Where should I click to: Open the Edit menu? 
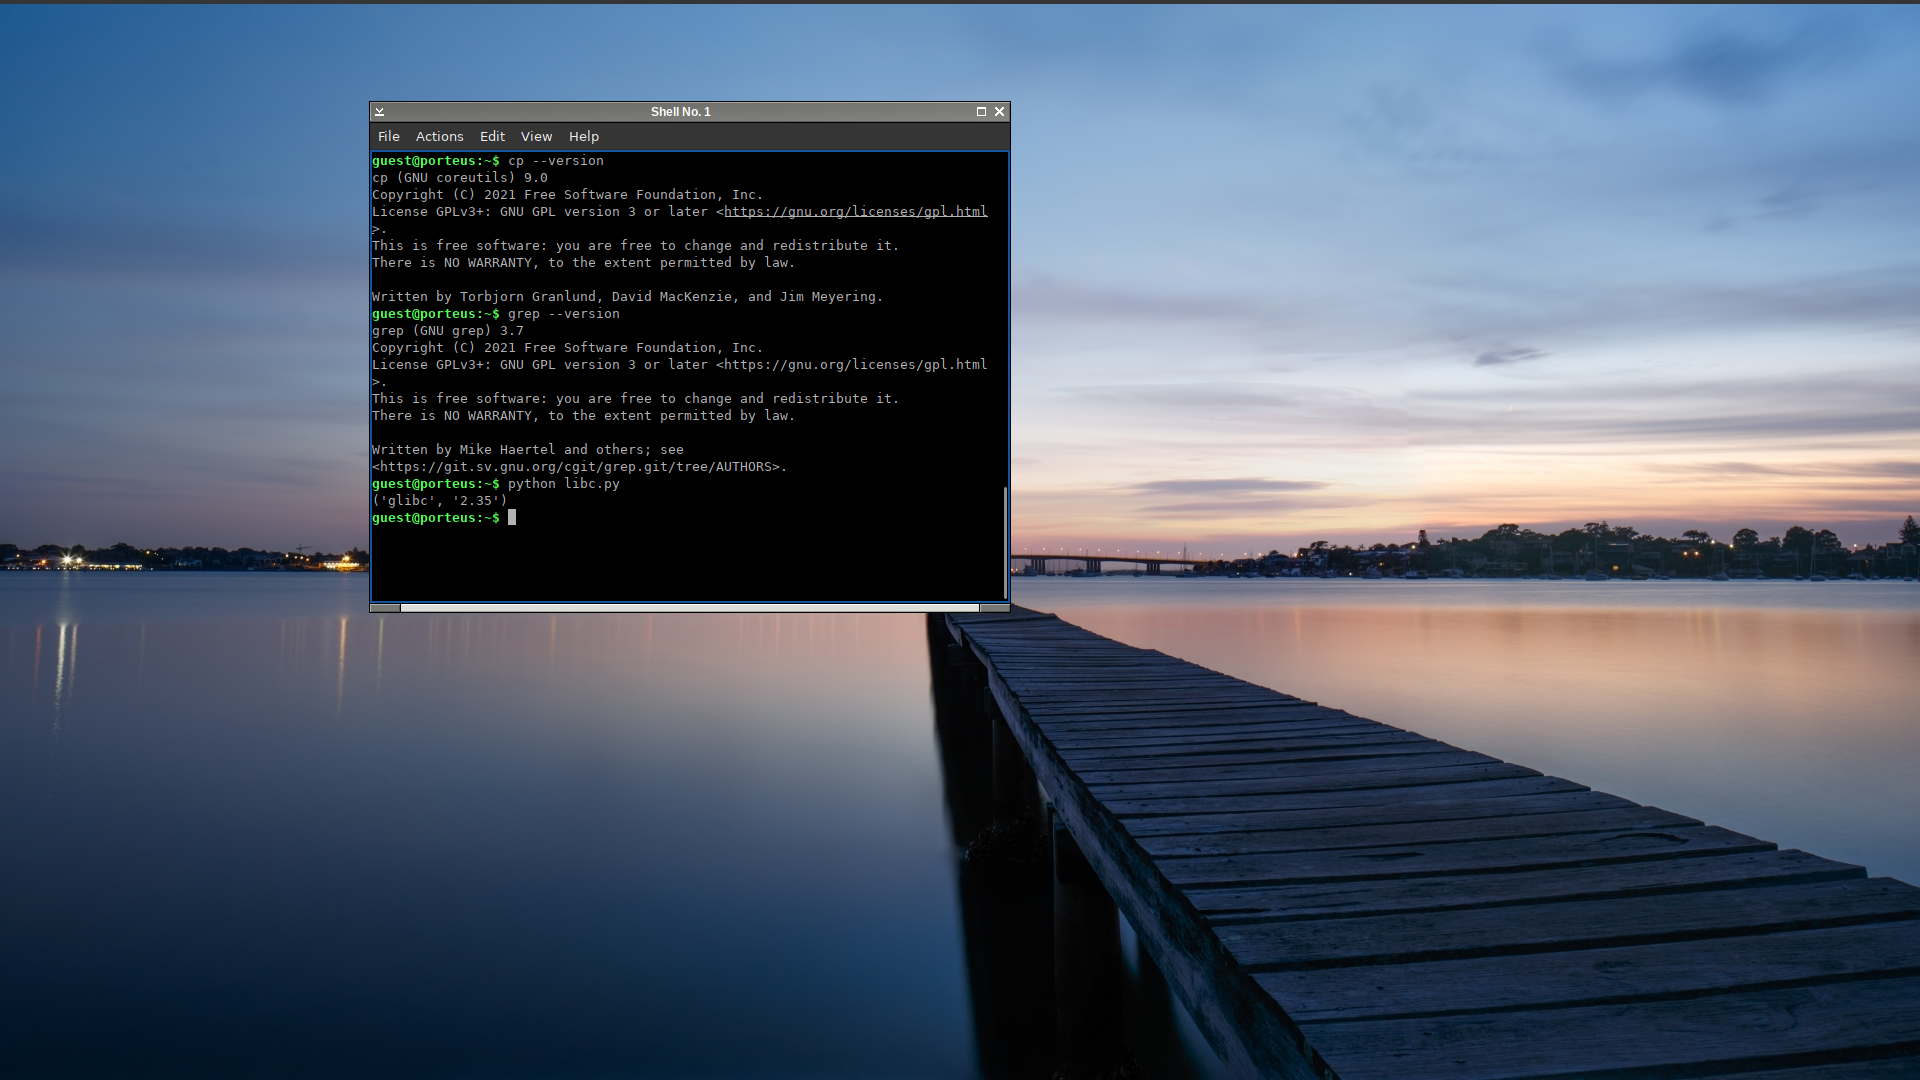pos(492,136)
